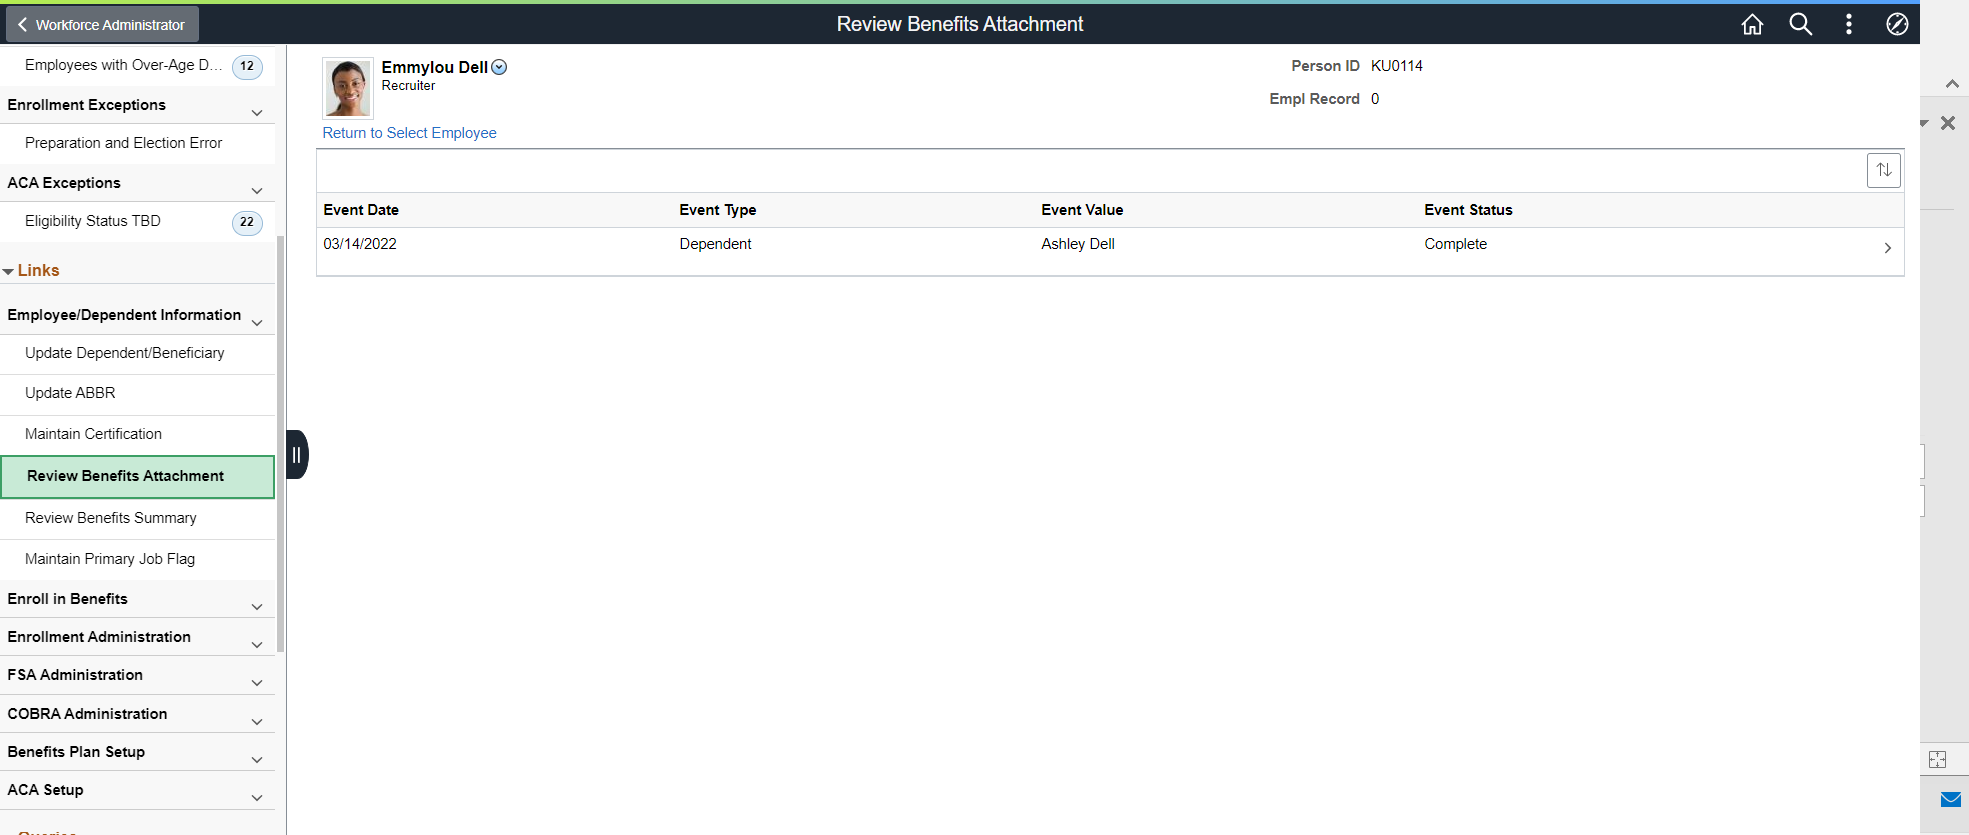Click the Complete status cell
1969x835 pixels.
(x=1455, y=244)
